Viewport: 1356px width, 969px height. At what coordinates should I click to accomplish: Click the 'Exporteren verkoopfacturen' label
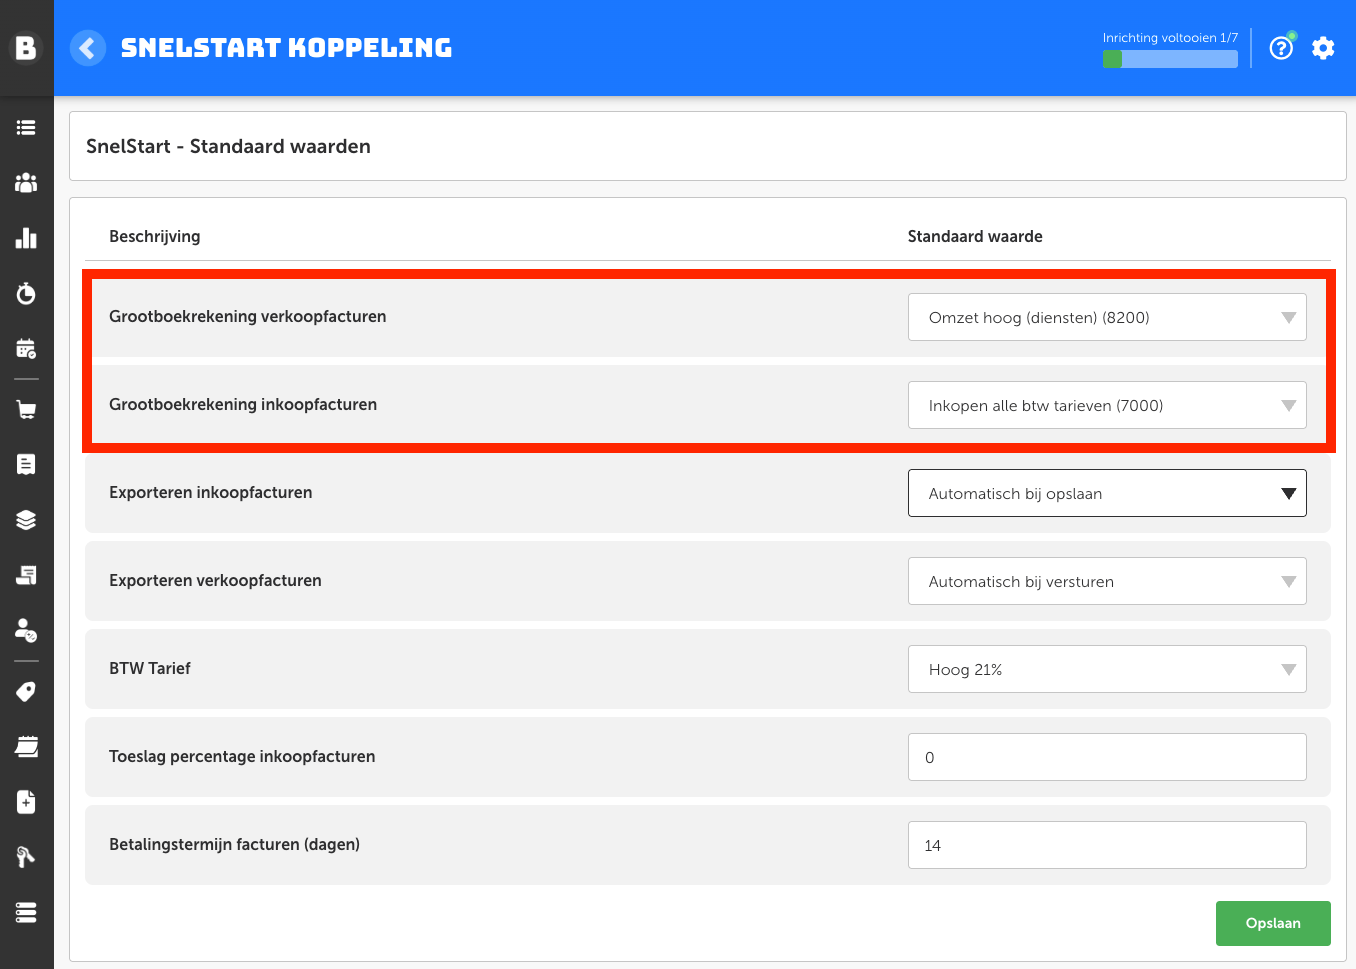(215, 580)
